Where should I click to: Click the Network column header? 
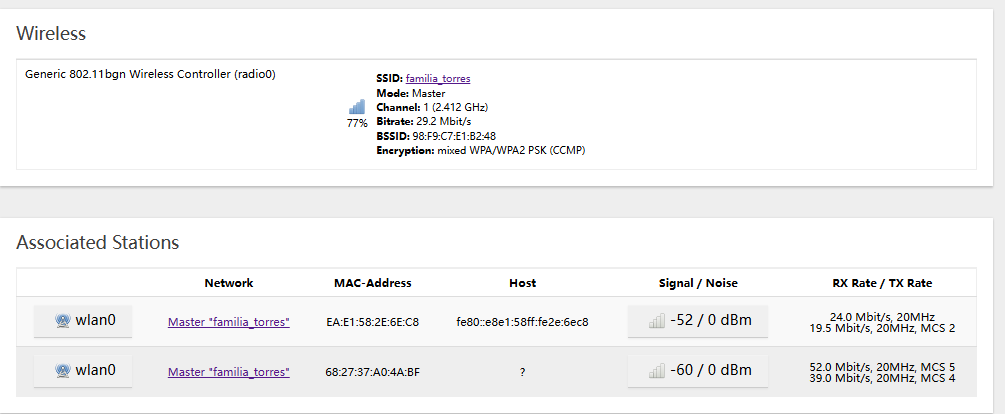tap(229, 283)
